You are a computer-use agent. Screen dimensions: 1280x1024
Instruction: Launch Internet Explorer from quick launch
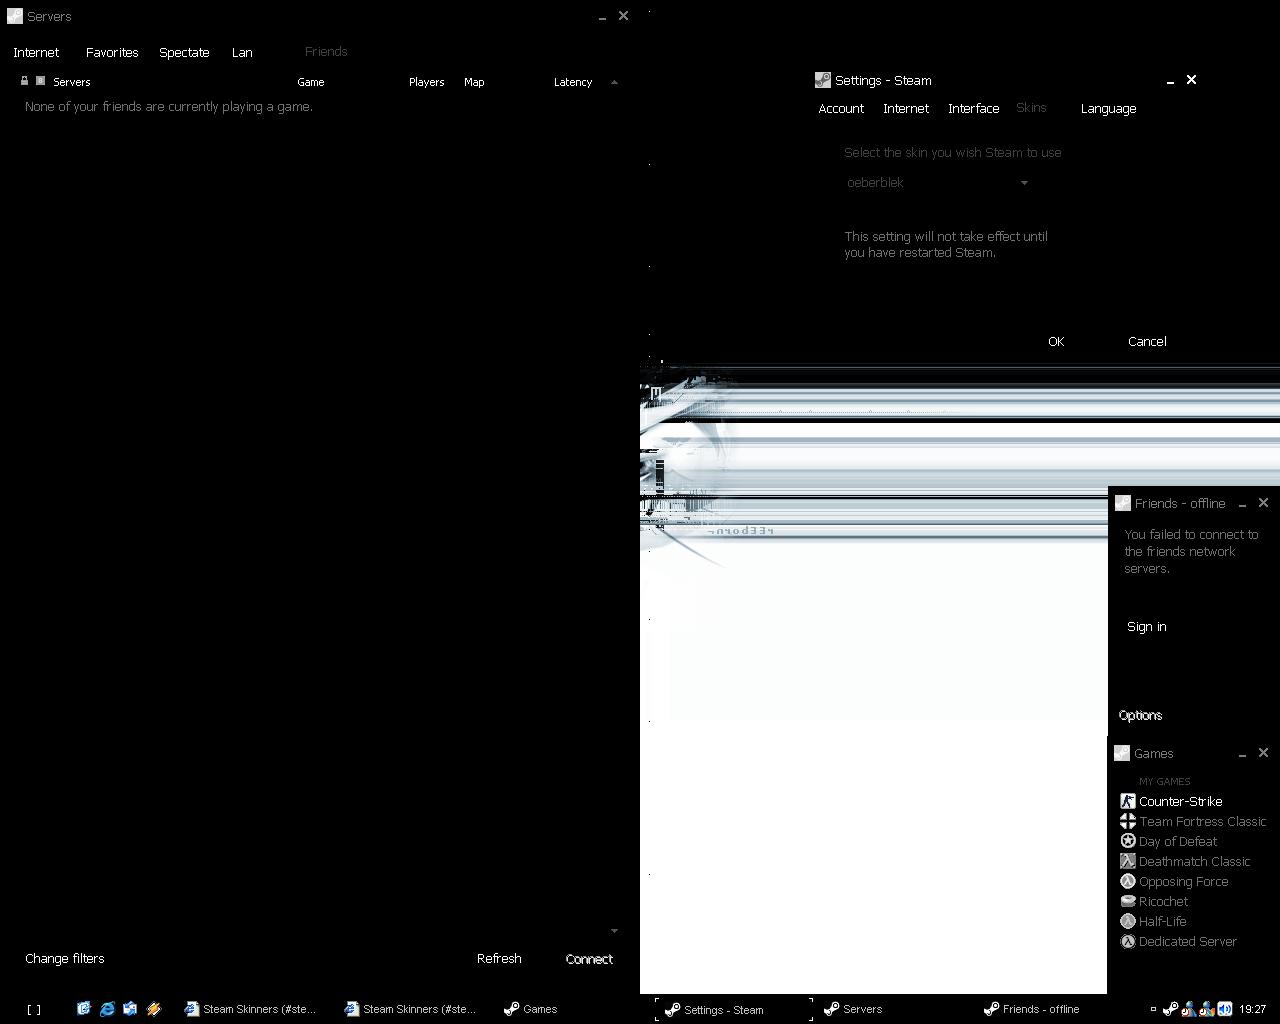click(107, 1009)
